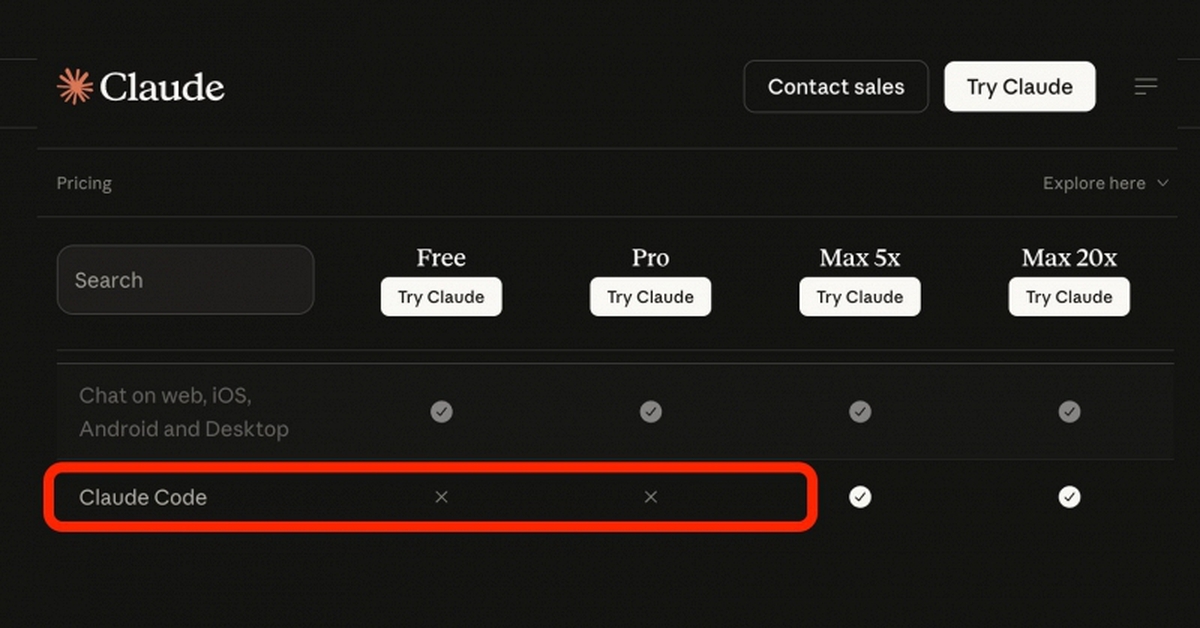Click Max 20x Claude Code checkmark

pos(1070,497)
